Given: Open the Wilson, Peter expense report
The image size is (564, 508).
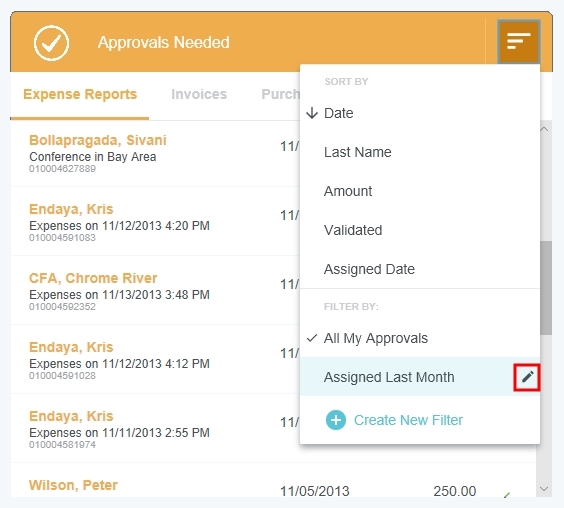Looking at the screenshot, I should [x=73, y=485].
